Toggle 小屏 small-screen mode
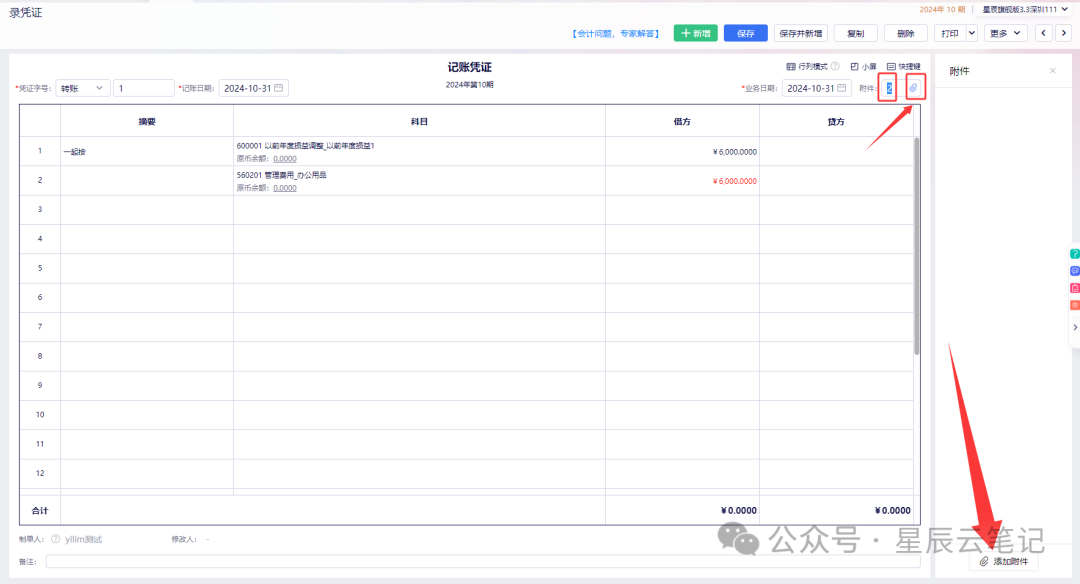Screen dimensions: 1080x584 [x=864, y=66]
